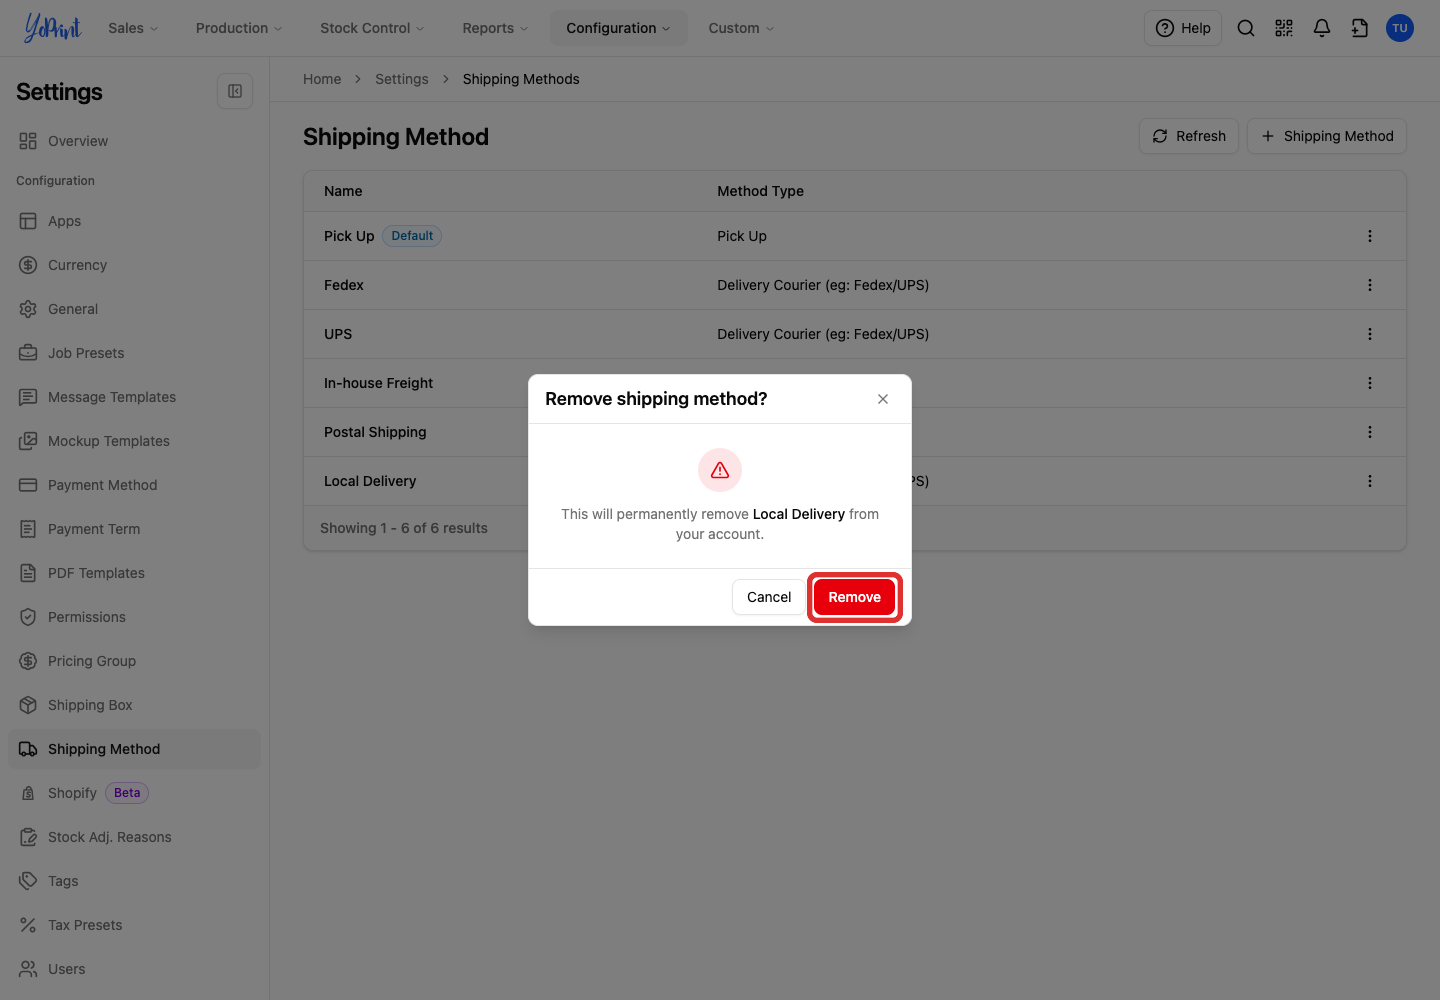Expand the Production menu
Viewport: 1440px width, 1000px height.
click(x=239, y=28)
